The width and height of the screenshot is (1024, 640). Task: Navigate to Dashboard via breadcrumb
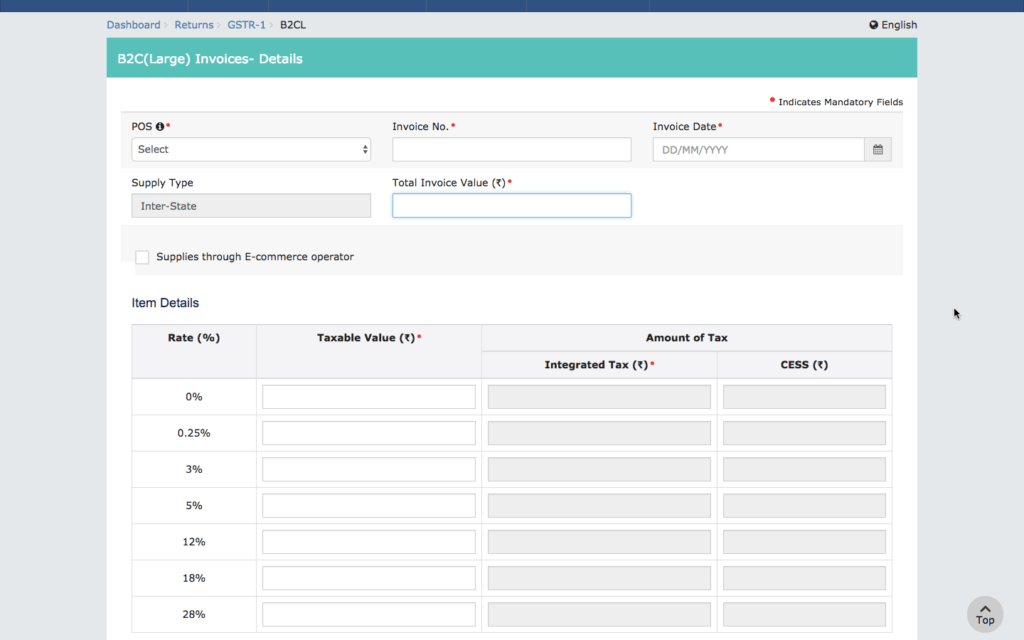[133, 24]
